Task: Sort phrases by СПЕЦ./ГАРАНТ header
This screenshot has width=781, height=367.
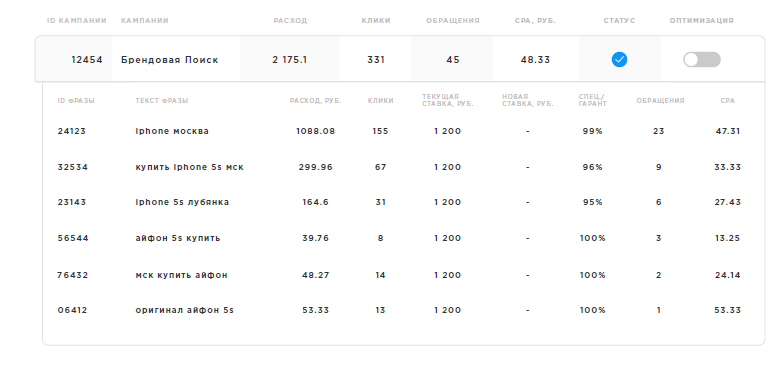Action: click(593, 100)
